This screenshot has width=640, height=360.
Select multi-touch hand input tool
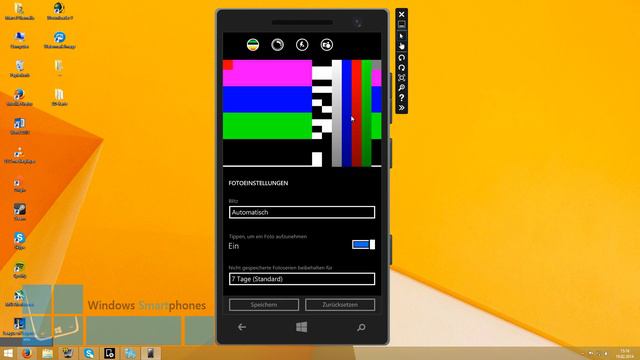point(402,46)
